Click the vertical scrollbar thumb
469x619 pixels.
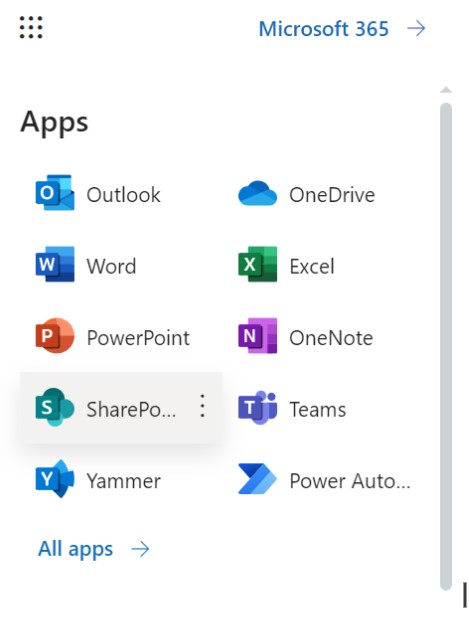(x=446, y=347)
